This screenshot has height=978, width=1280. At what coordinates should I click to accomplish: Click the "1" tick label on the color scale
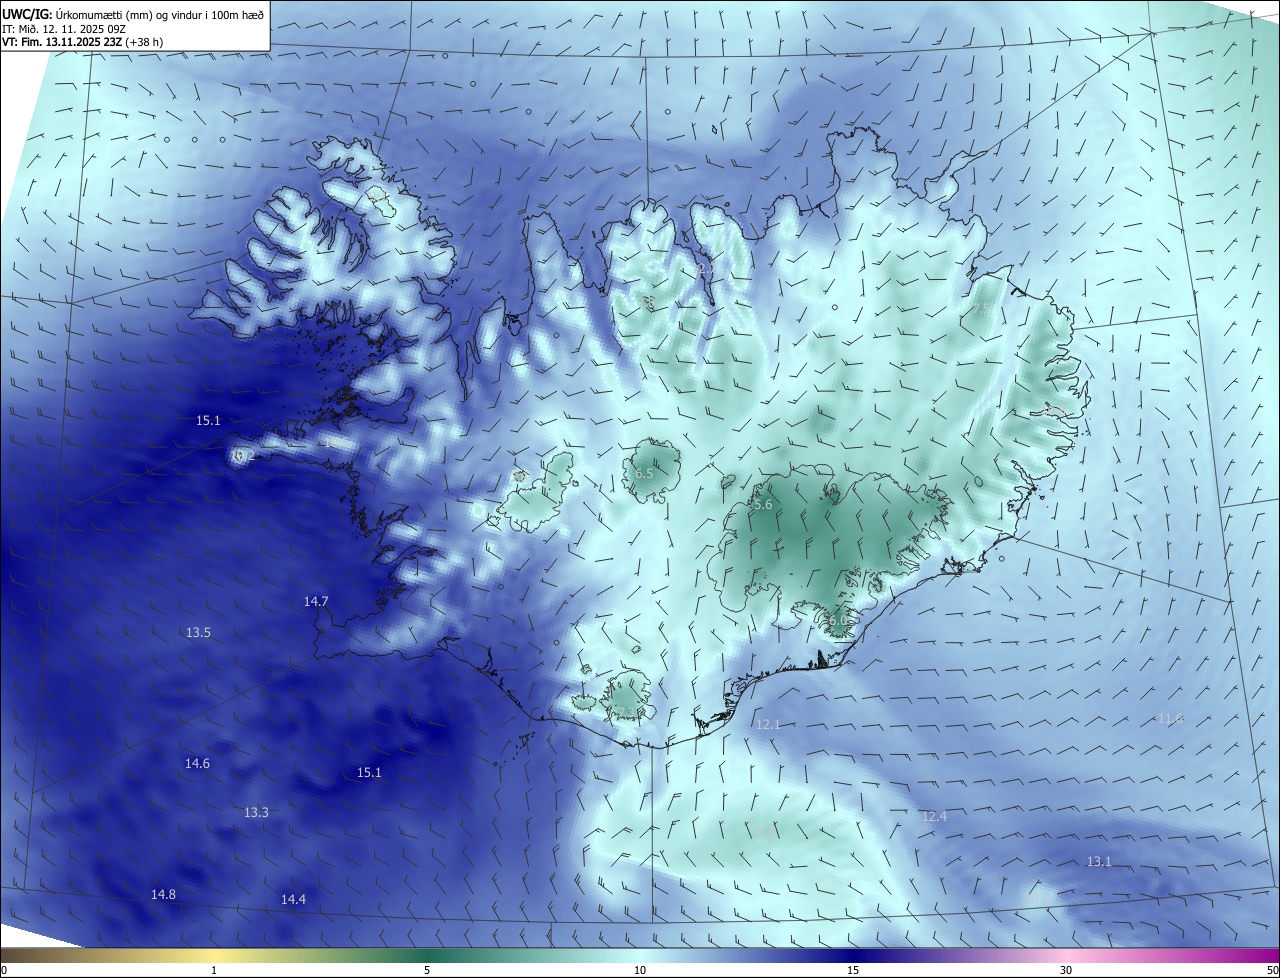point(214,970)
